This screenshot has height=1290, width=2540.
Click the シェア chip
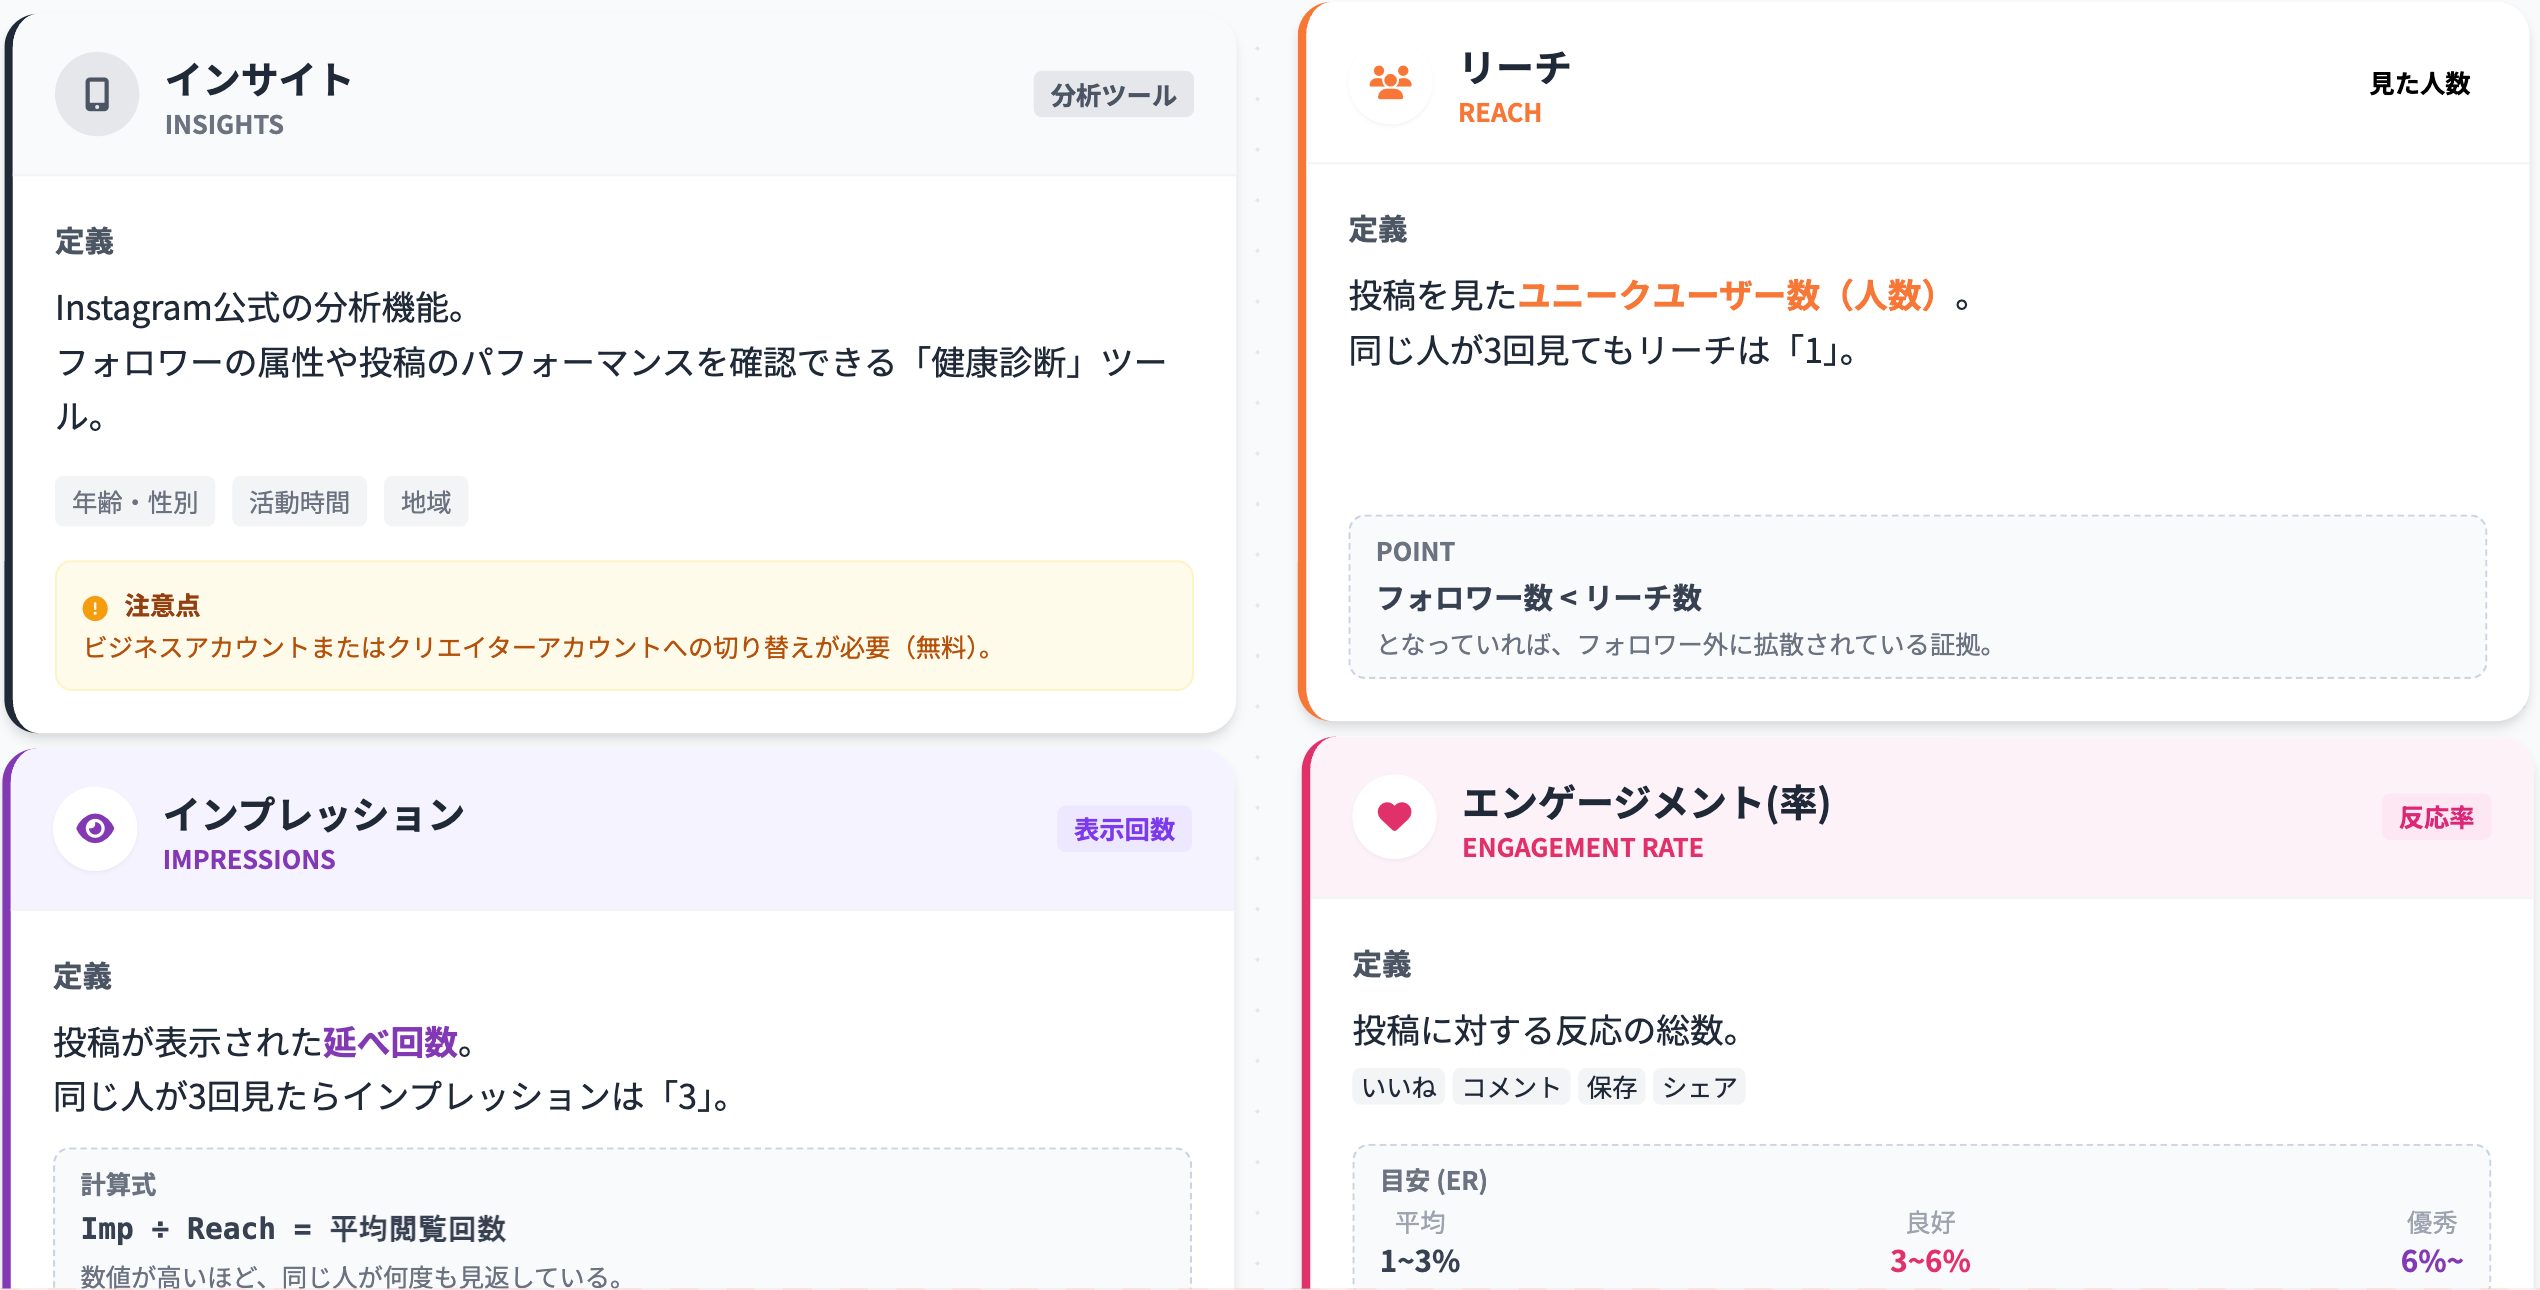pyautogui.click(x=1699, y=1087)
